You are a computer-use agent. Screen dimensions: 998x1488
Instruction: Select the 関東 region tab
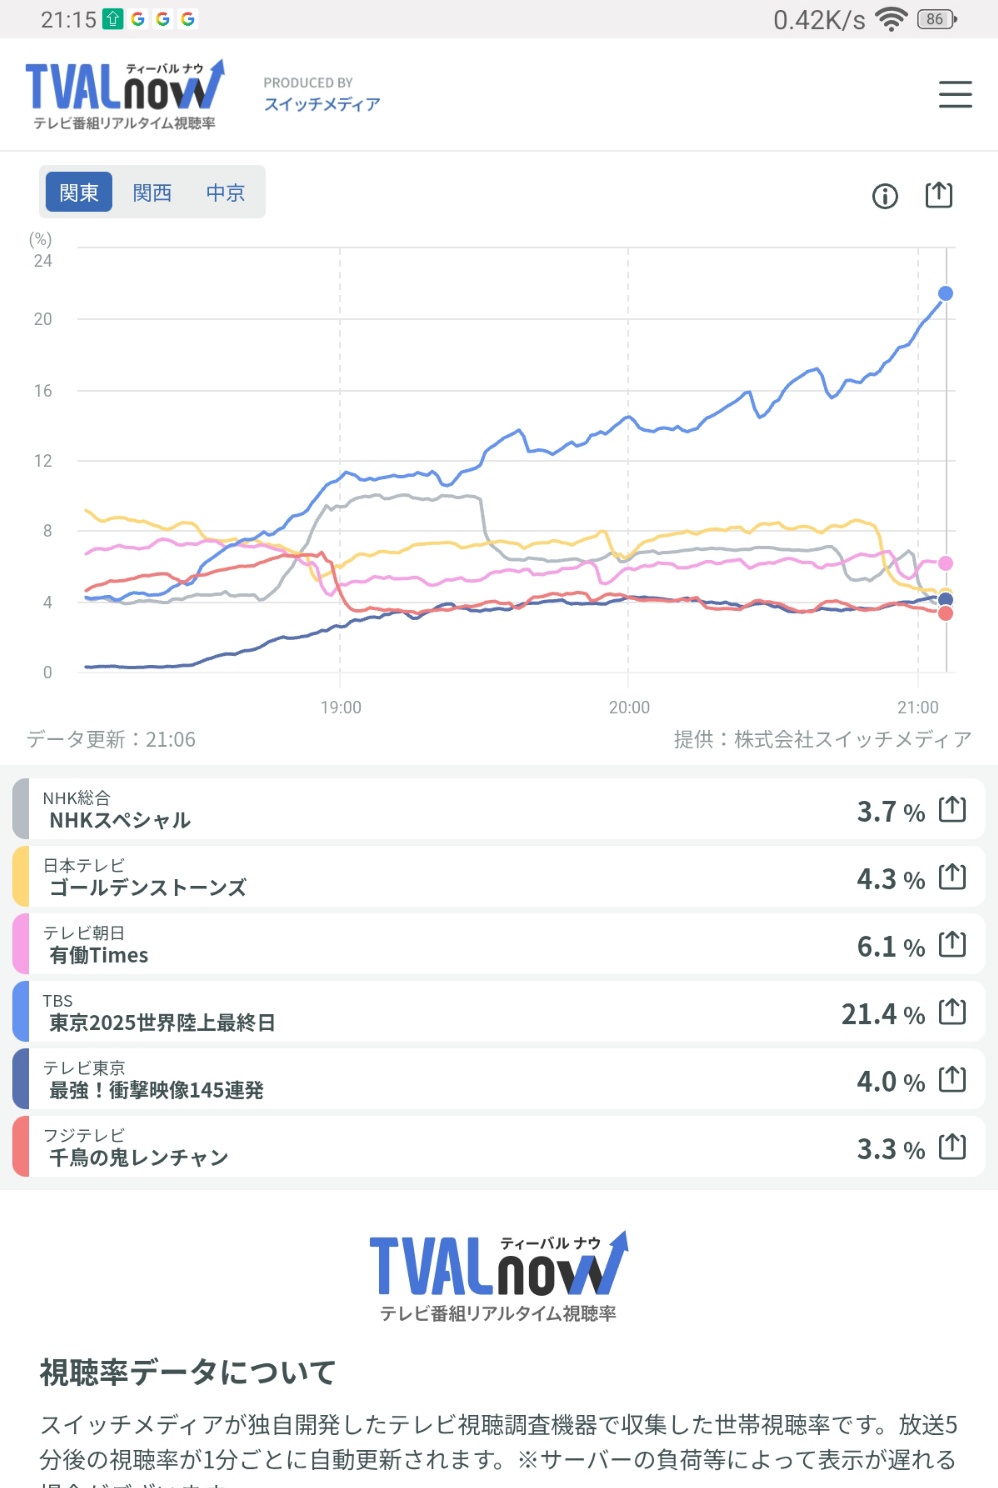79,192
